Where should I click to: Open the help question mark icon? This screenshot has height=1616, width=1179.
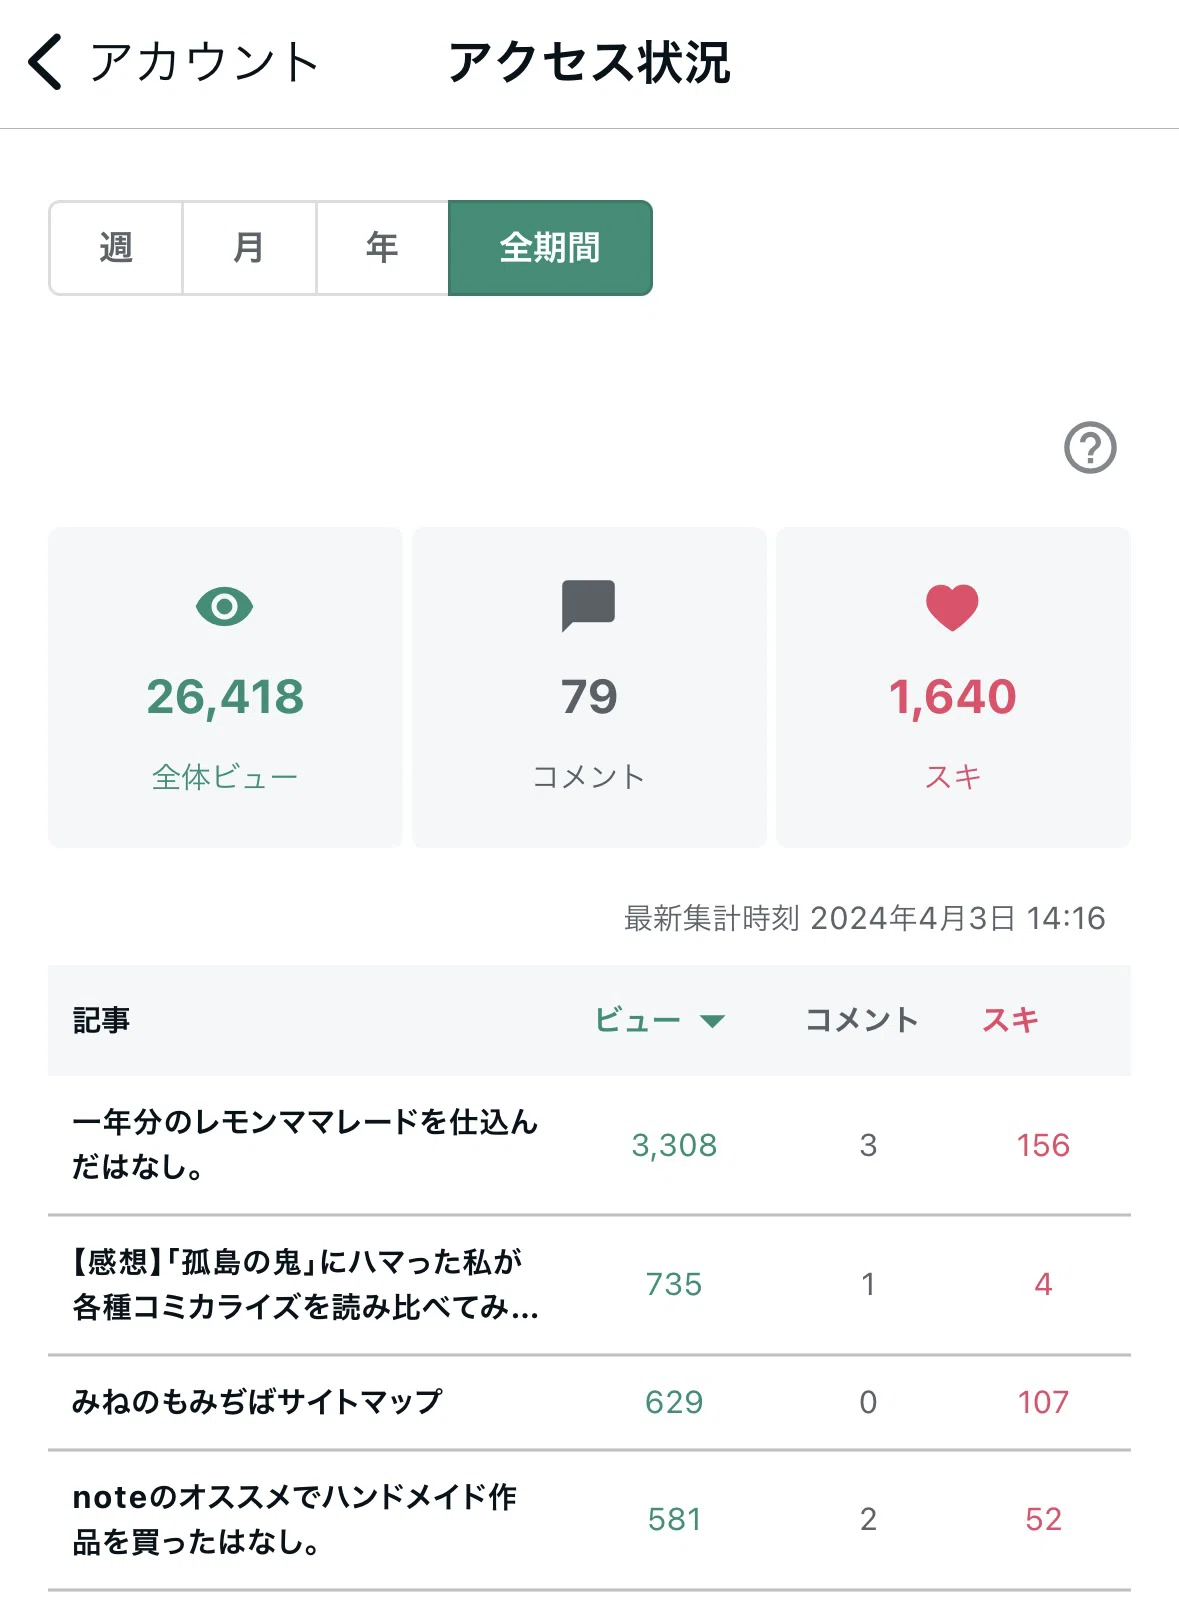(1090, 447)
